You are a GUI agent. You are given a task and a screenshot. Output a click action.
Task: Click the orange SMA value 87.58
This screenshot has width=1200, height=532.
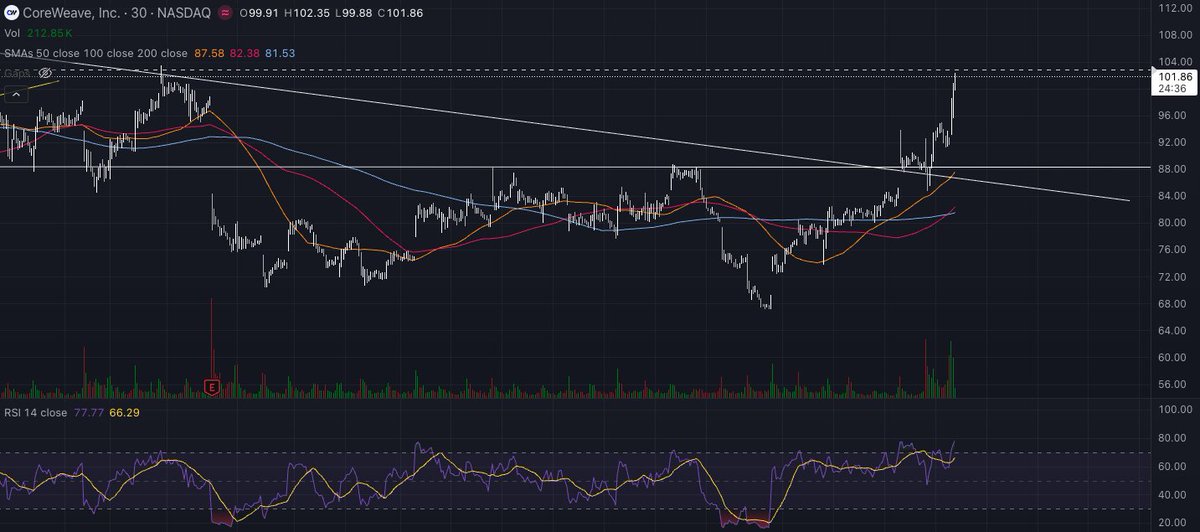[x=209, y=52]
